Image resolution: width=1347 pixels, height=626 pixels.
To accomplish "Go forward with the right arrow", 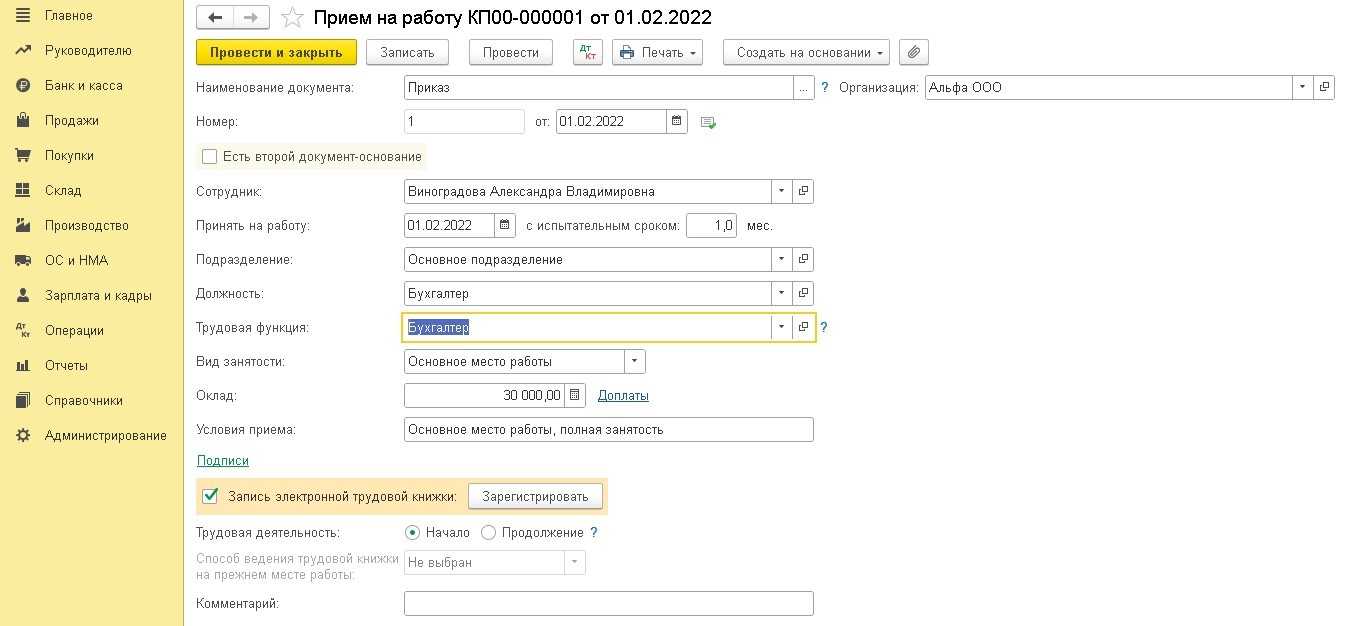I will click(x=251, y=17).
